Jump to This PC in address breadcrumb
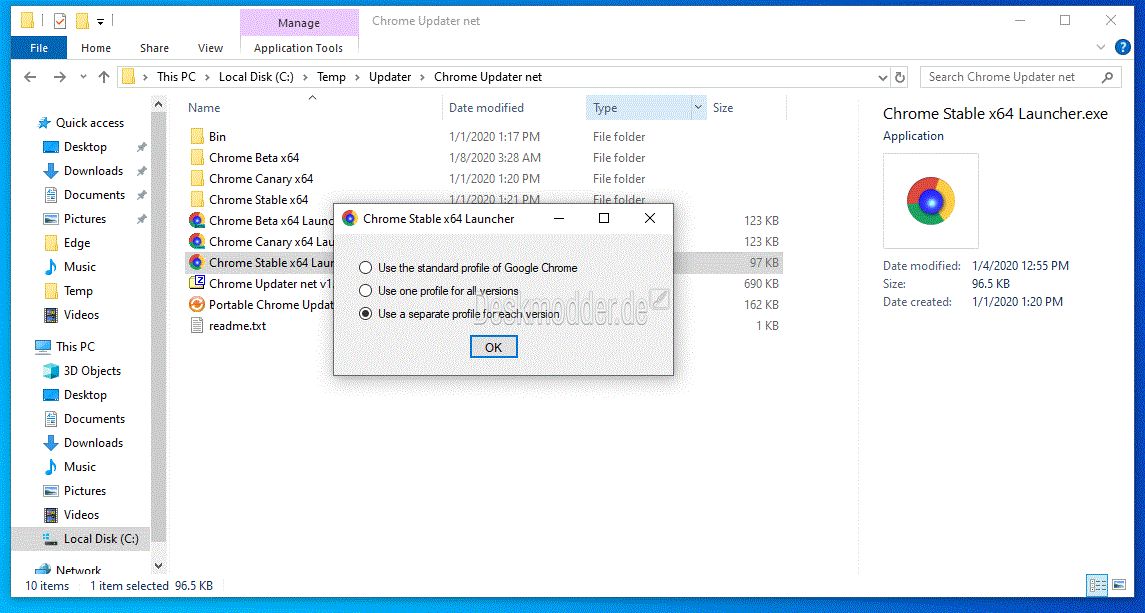This screenshot has width=1145, height=613. [176, 77]
